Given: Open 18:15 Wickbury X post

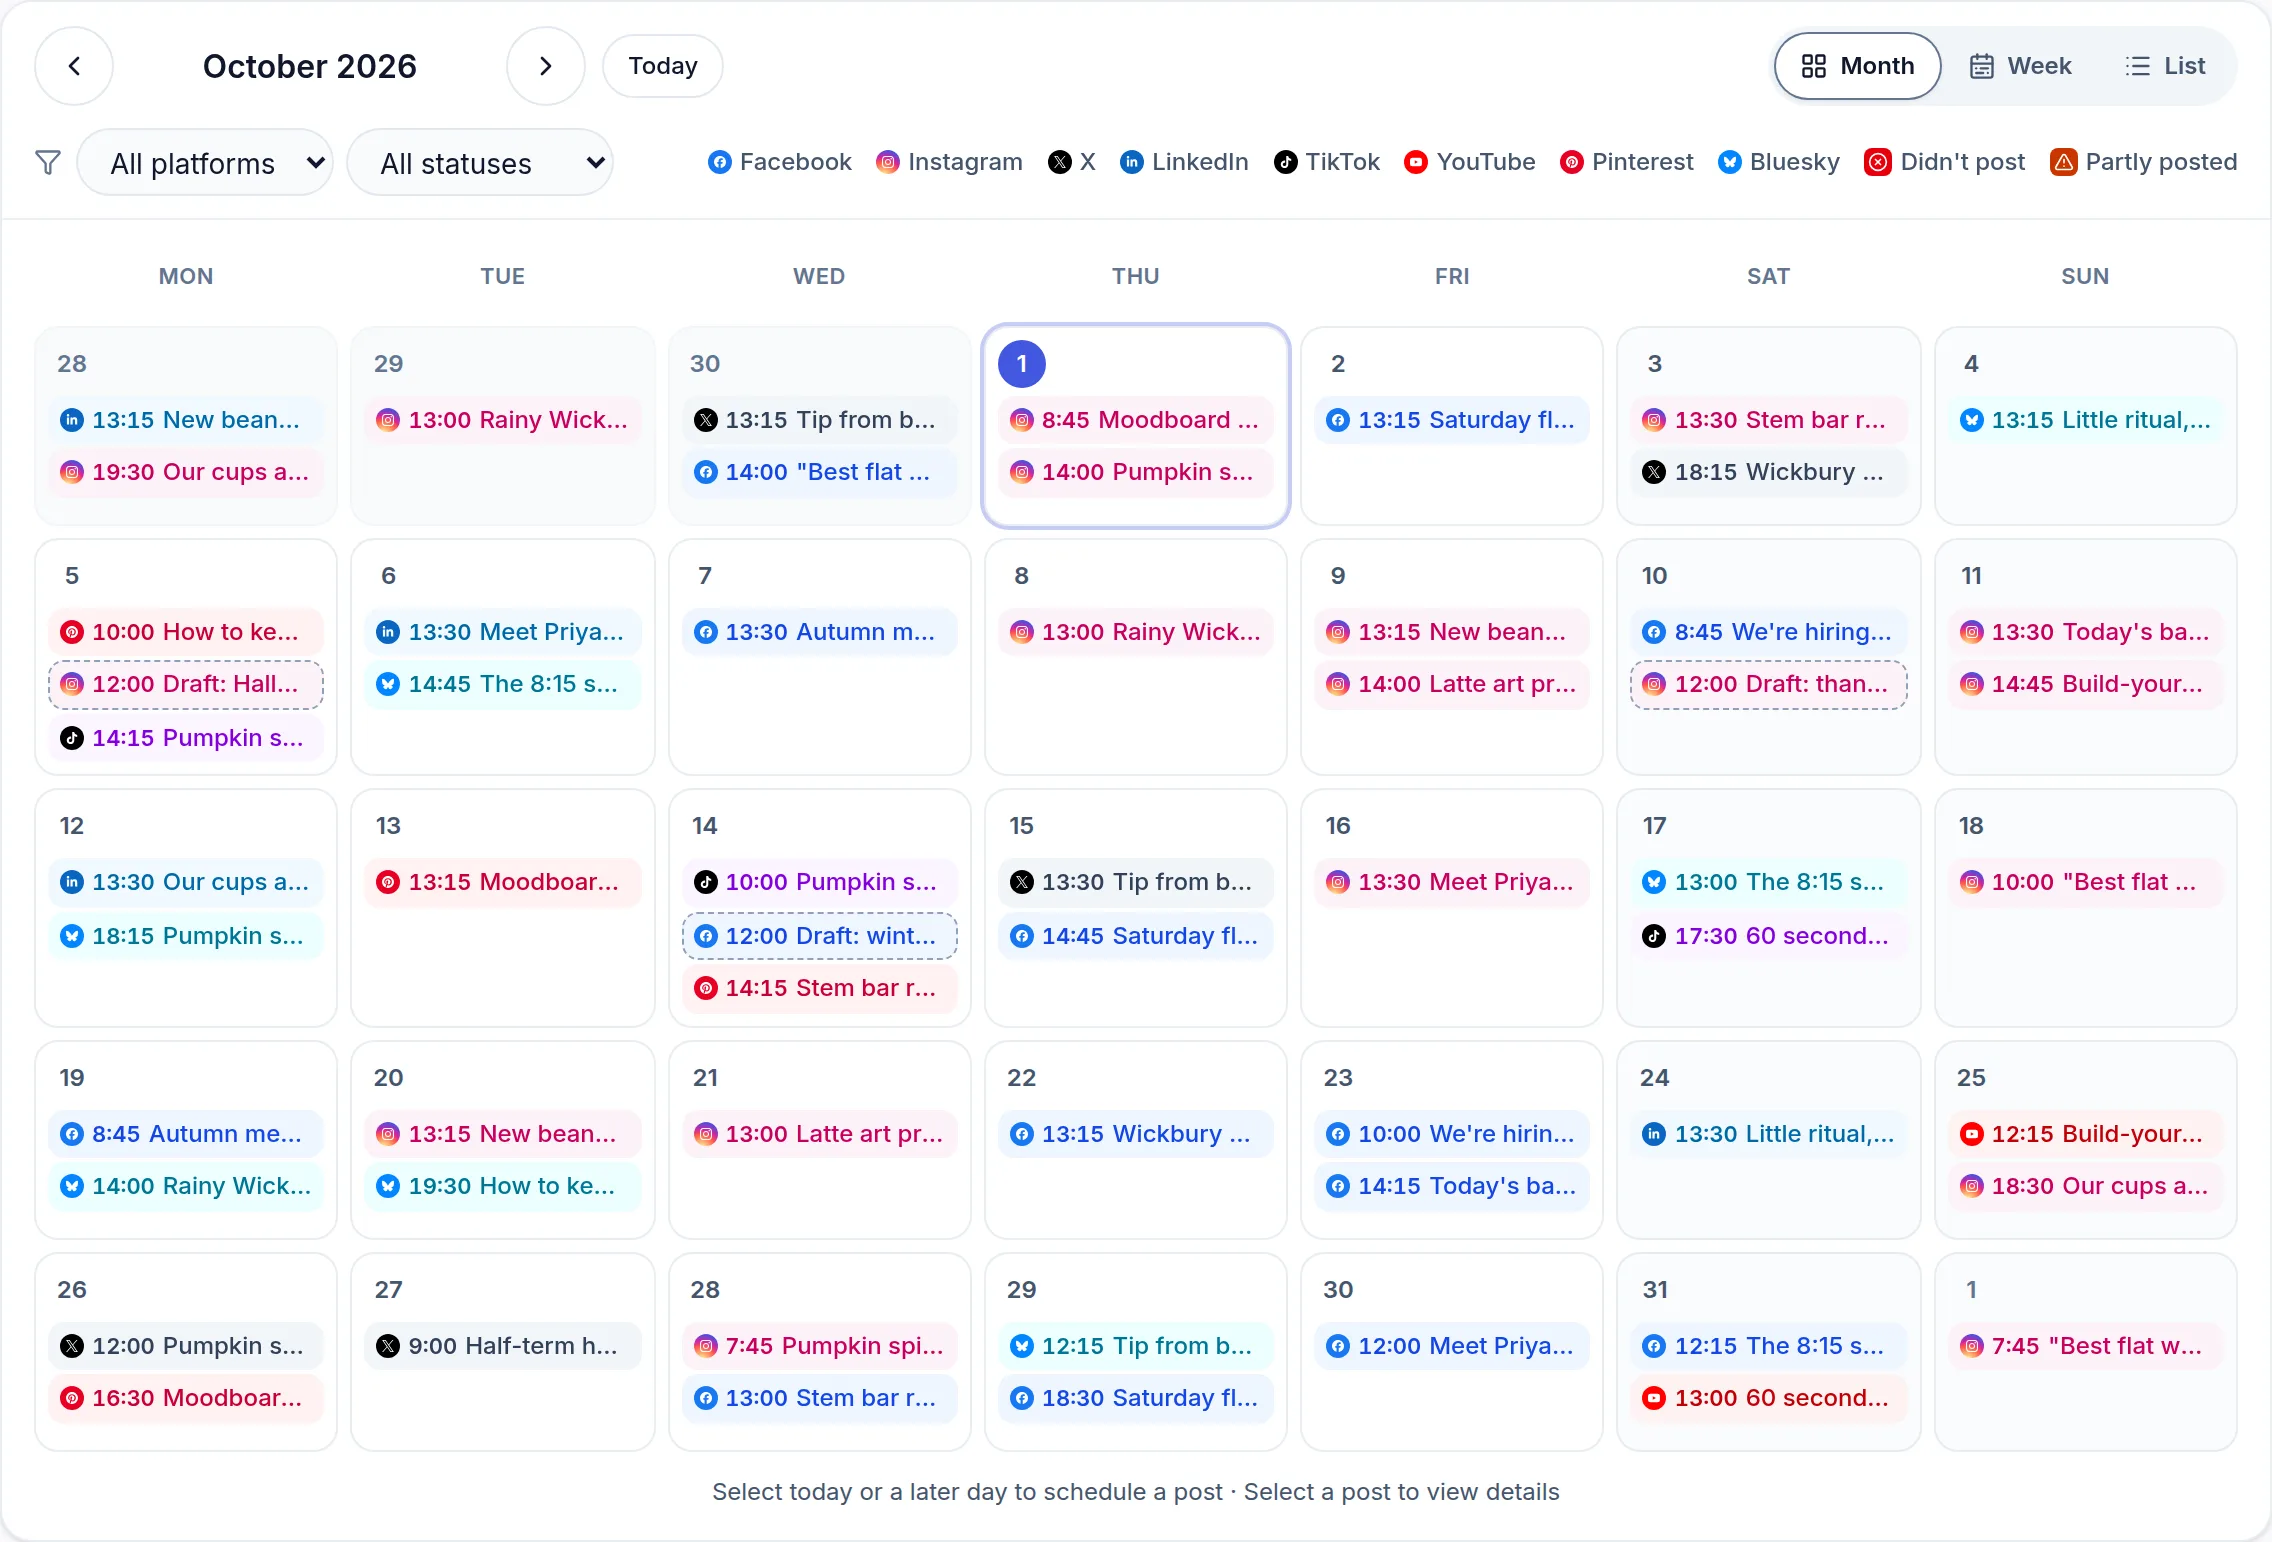Looking at the screenshot, I should [1768, 472].
